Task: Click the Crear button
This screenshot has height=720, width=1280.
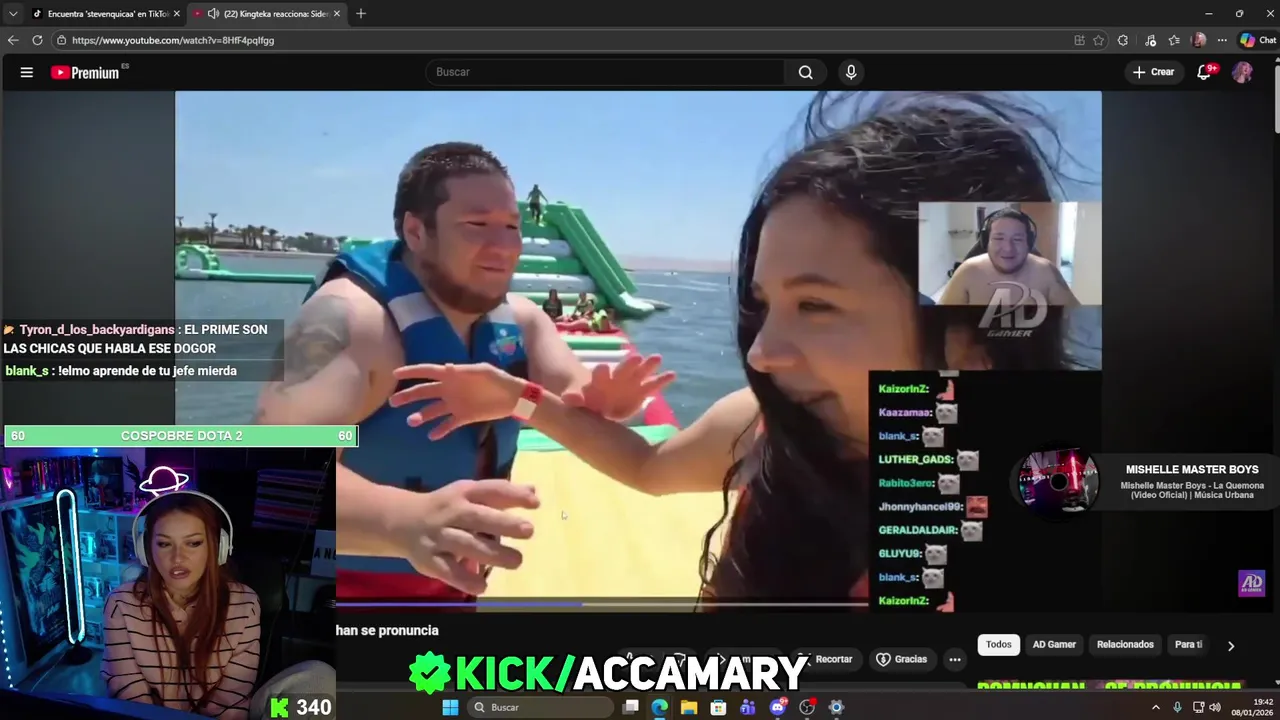Action: 1153,72
